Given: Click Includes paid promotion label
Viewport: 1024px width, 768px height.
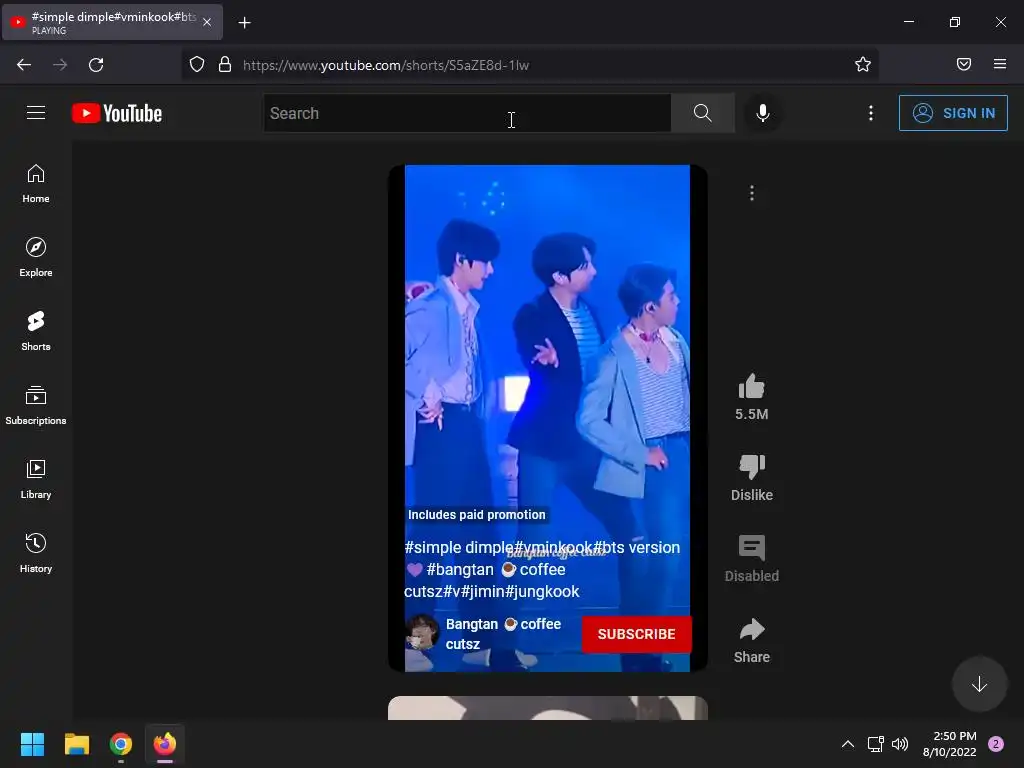Looking at the screenshot, I should 476,515.
